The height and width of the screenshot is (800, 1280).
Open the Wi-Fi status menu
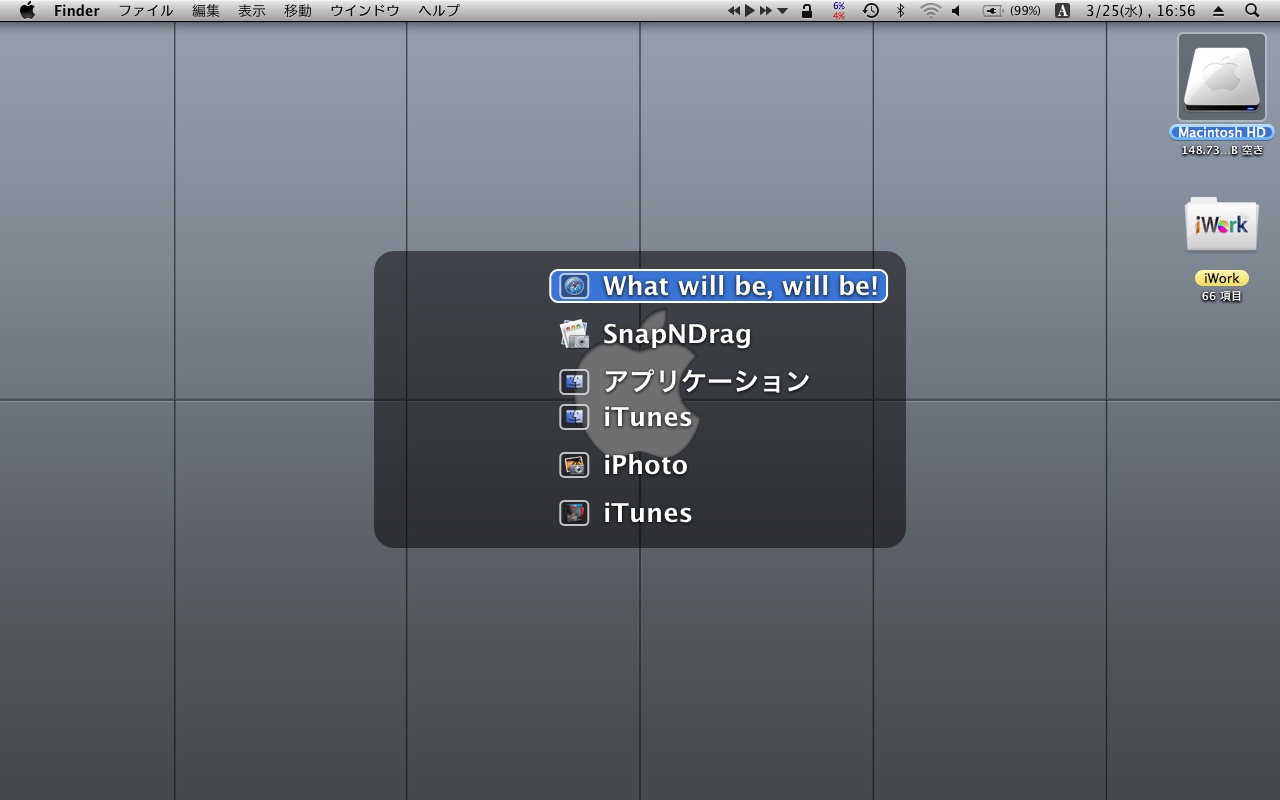tap(931, 10)
